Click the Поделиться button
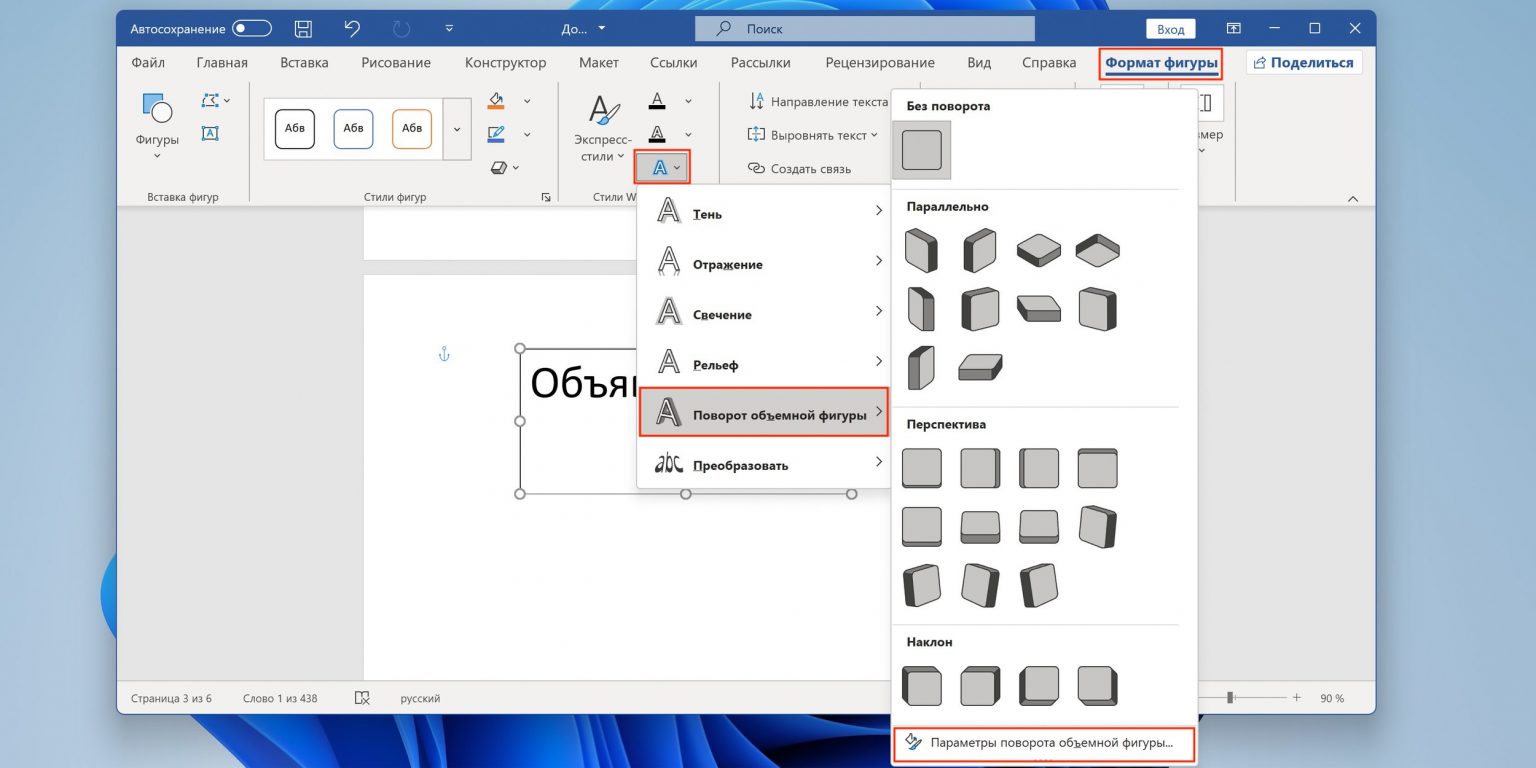Screen dimensions: 1536x768 coord(1304,62)
